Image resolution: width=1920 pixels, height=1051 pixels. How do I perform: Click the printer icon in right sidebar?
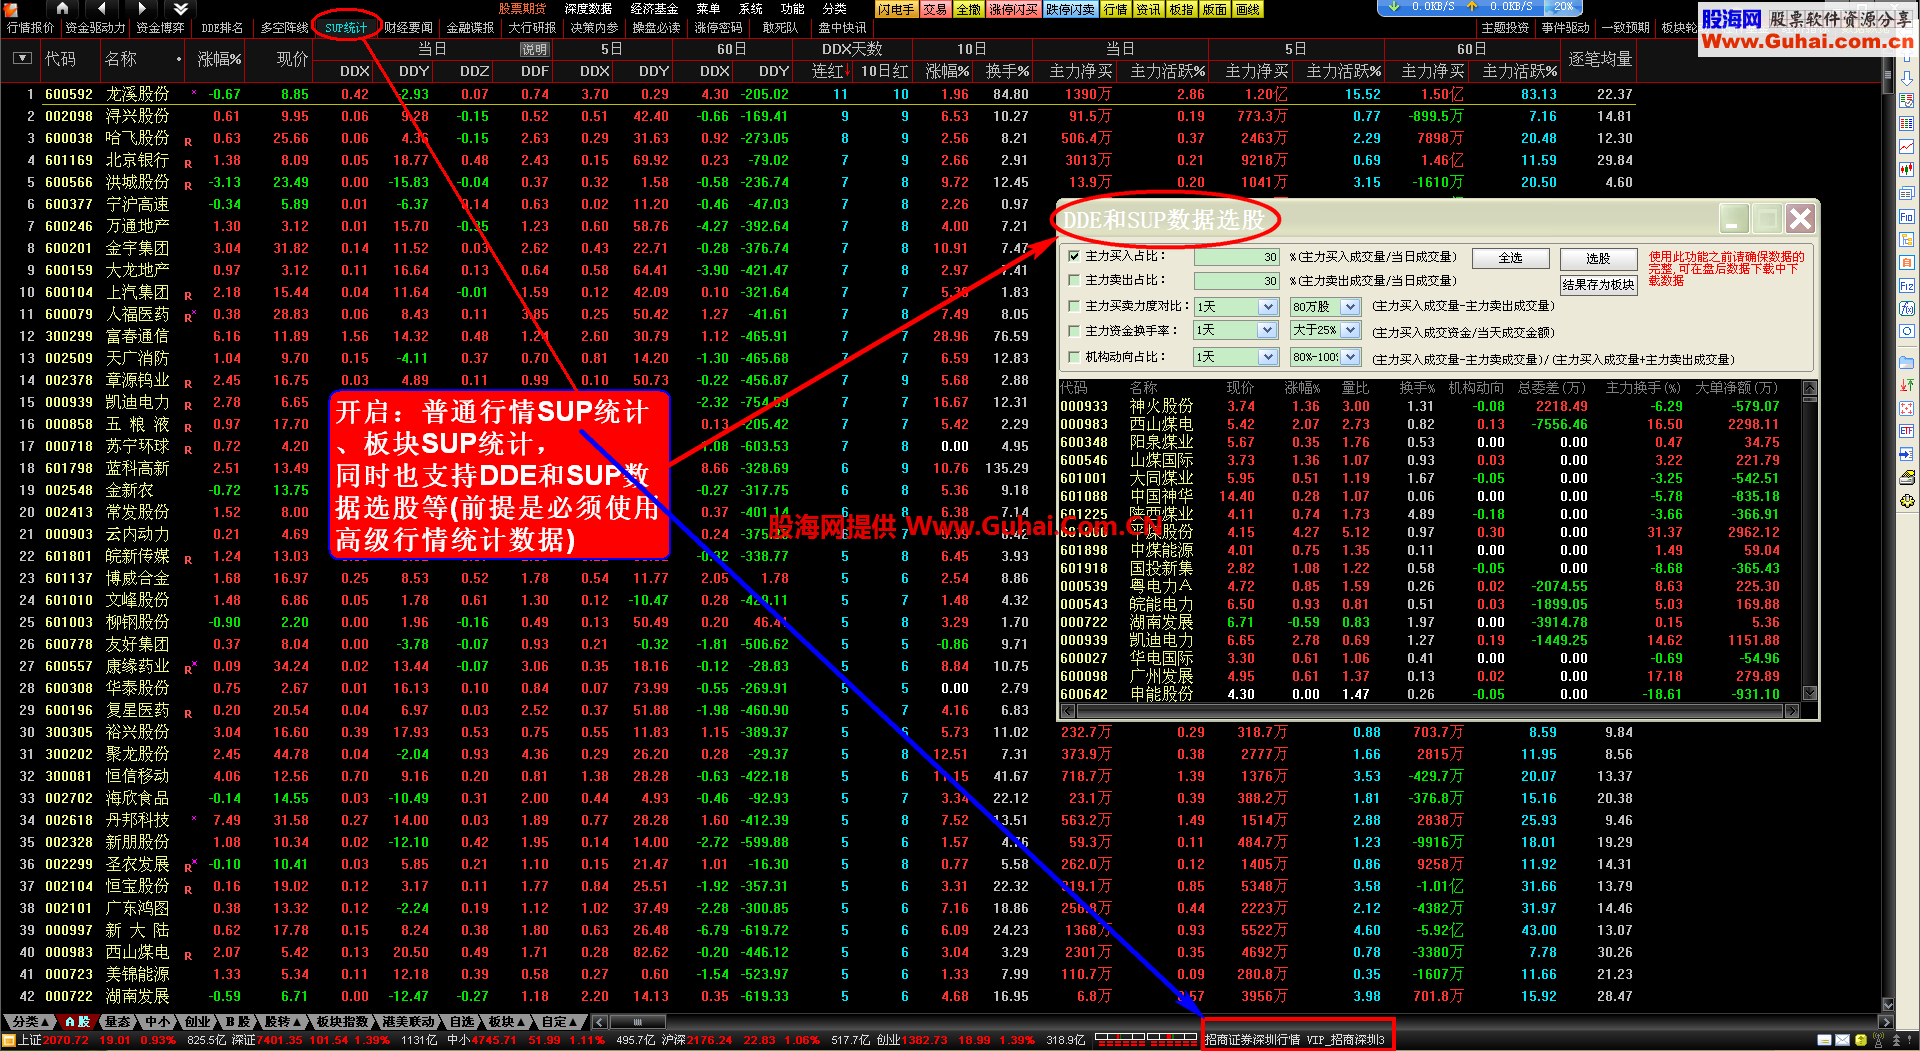pos(1907,478)
